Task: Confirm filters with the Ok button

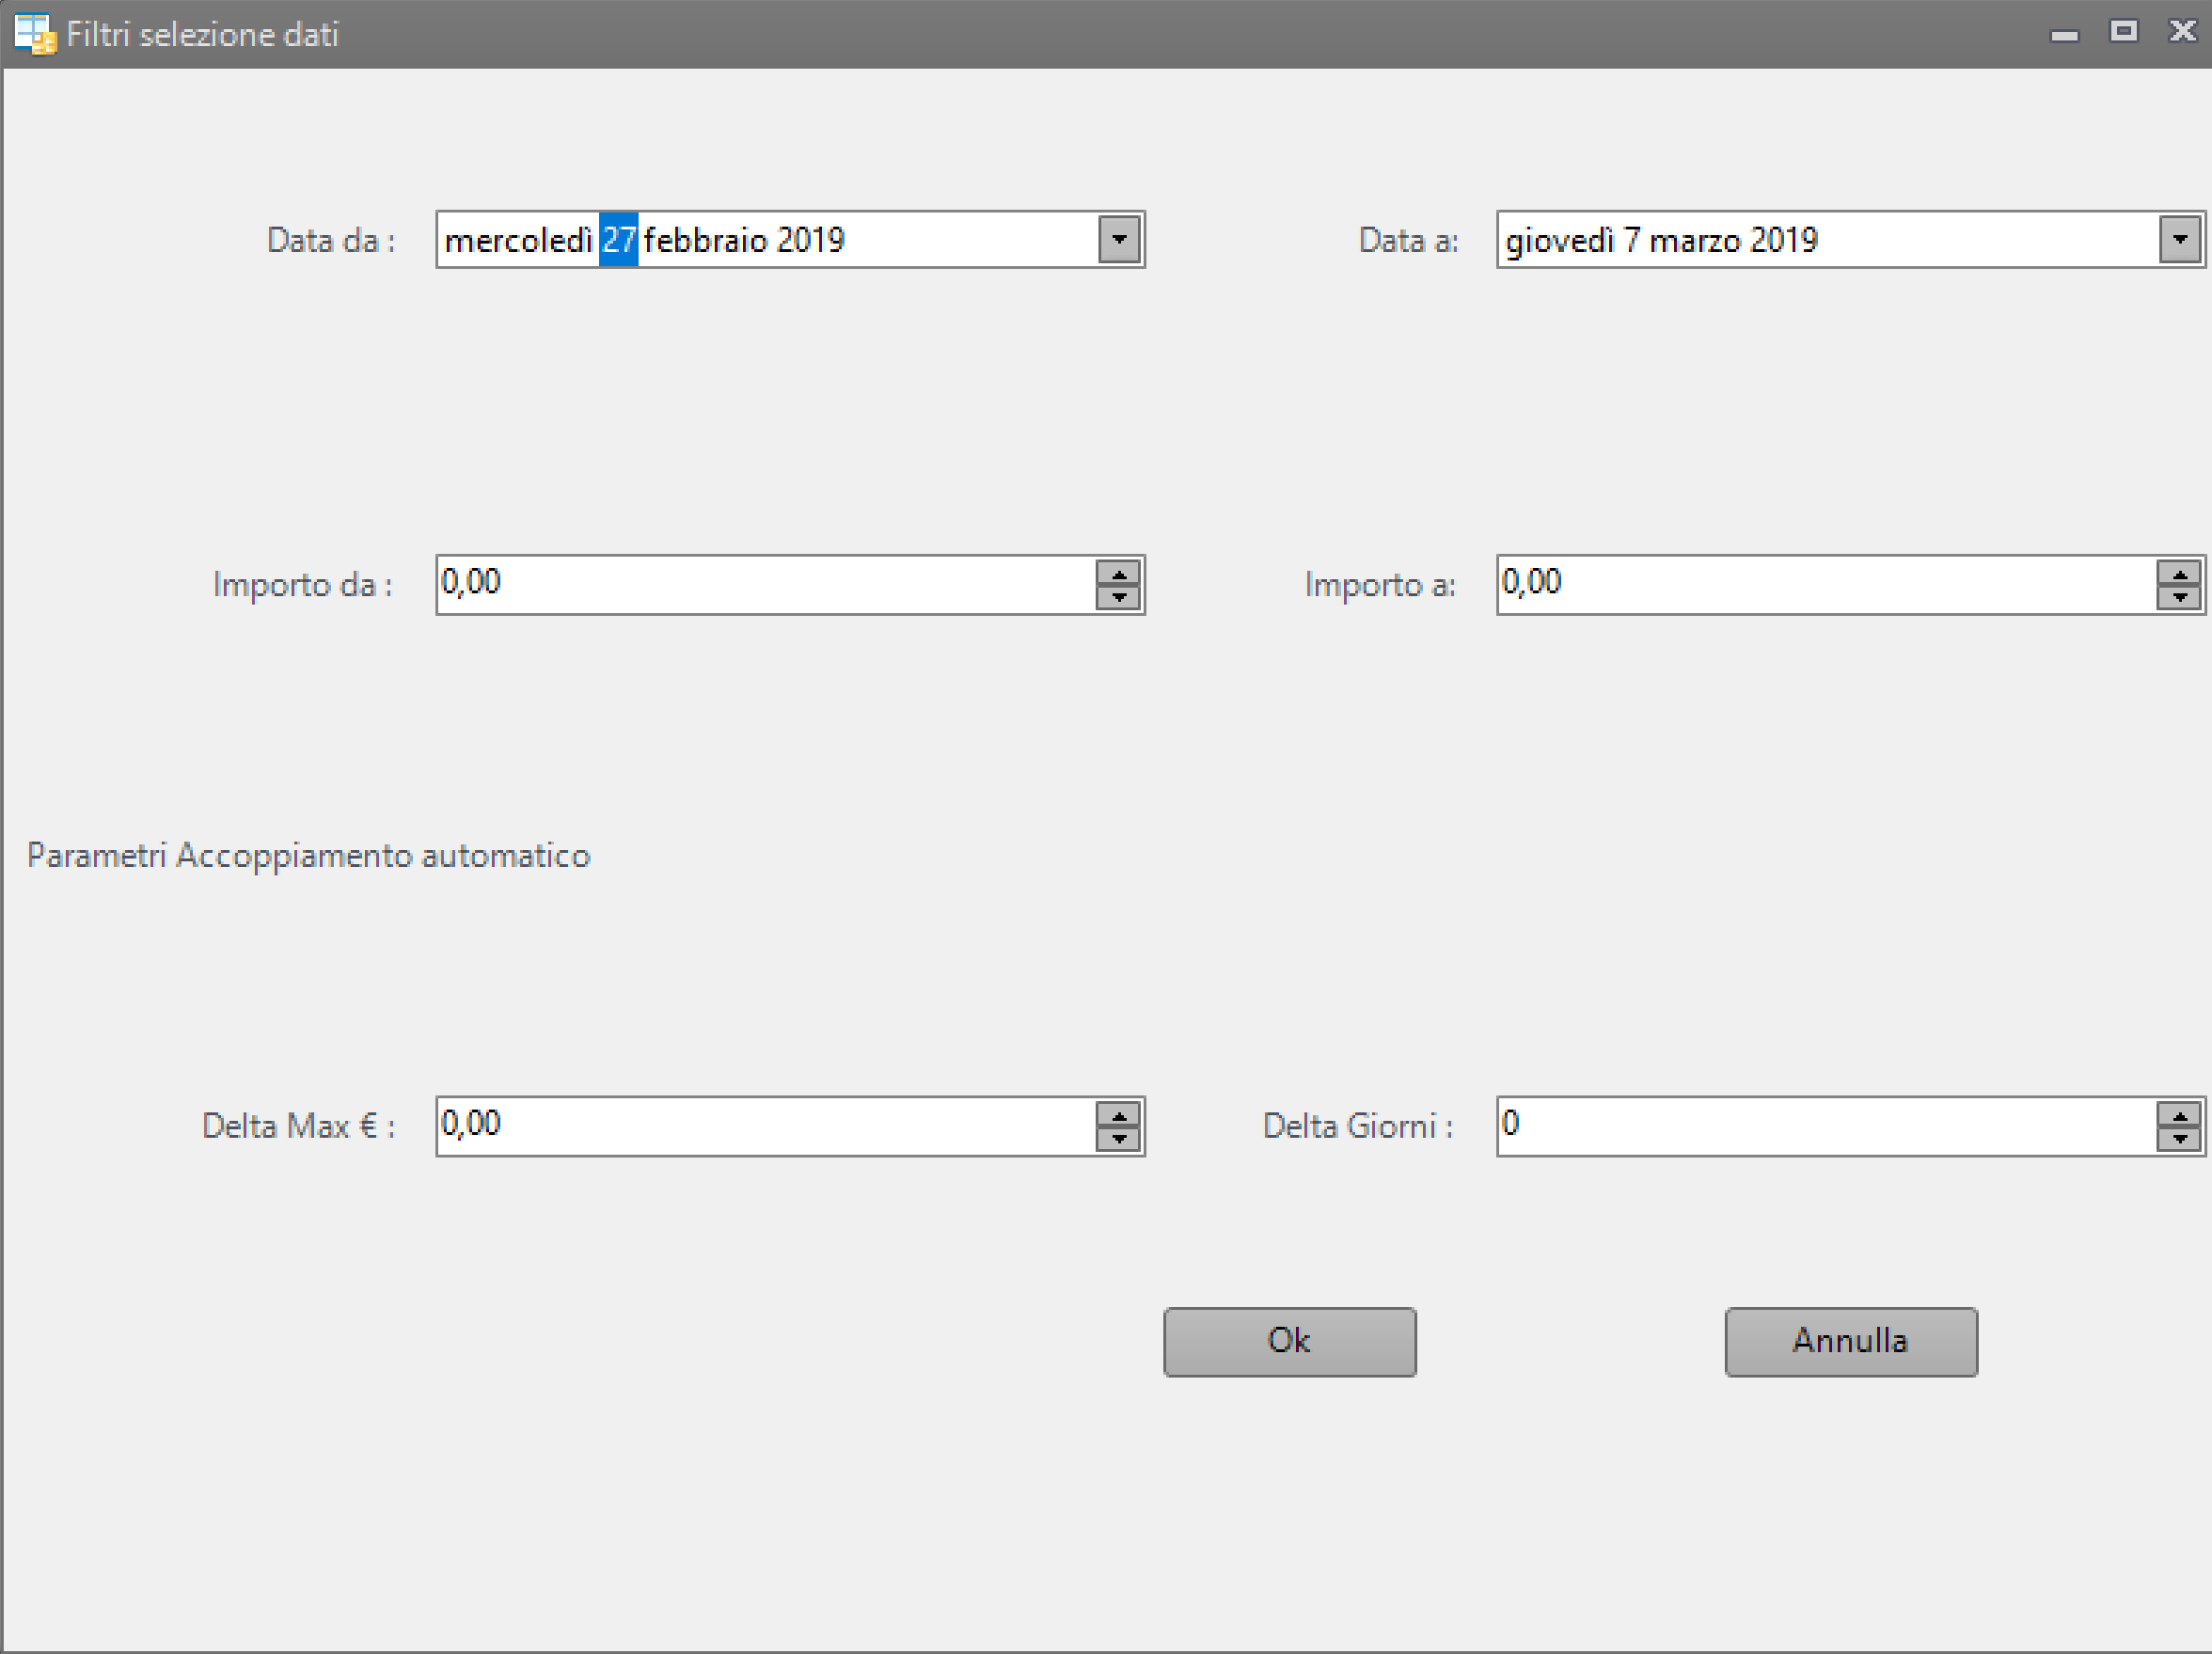Action: tap(1289, 1341)
